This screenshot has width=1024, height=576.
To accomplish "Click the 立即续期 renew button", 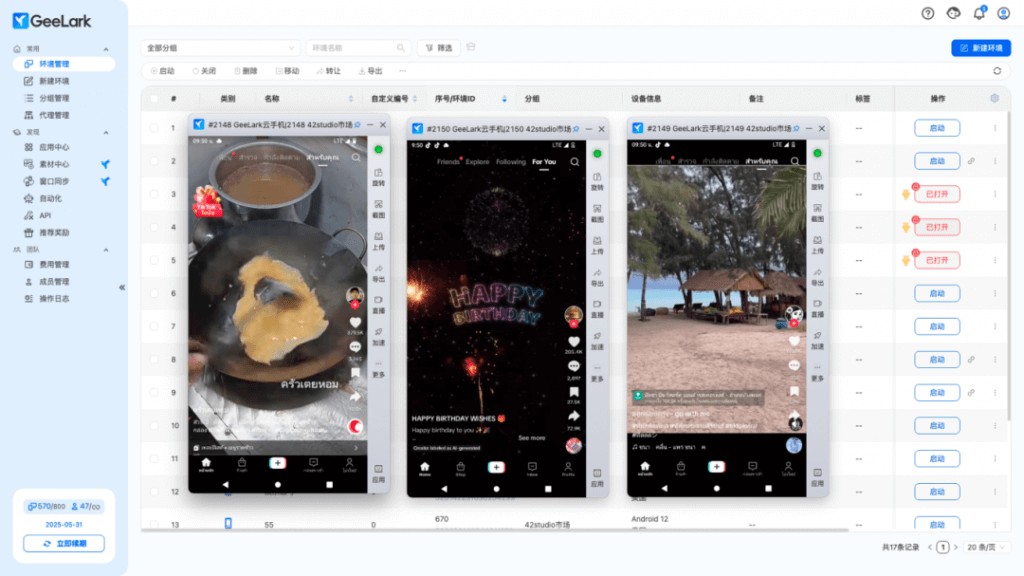I will (64, 543).
